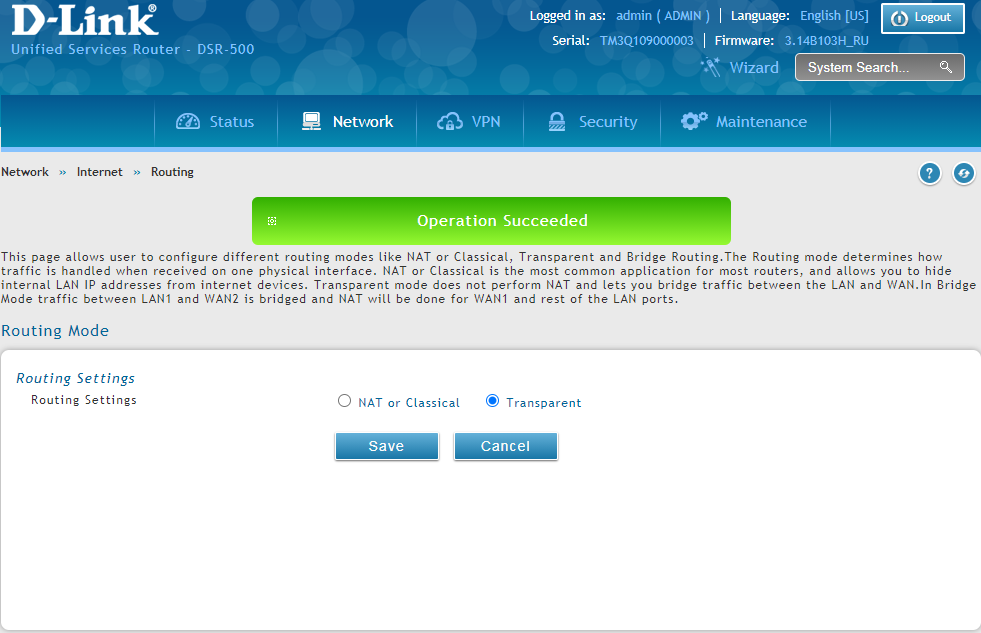Click Routing in the breadcrumb
Viewport: 981px width, 633px height.
point(172,172)
